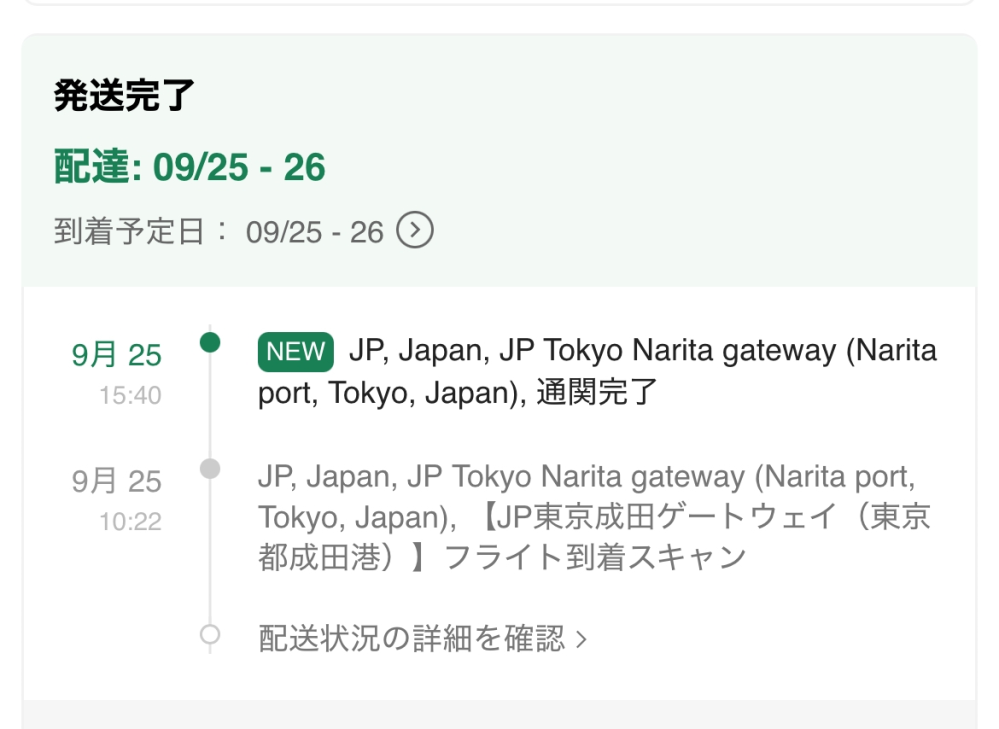999x729 pixels.
Task: Click the circled arrow next to 09/25 - 26
Action: (x=416, y=230)
